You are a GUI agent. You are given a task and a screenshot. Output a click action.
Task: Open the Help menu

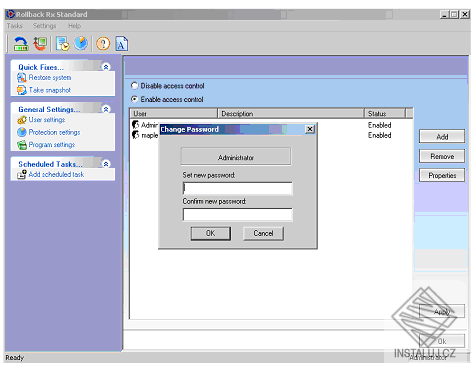click(74, 26)
